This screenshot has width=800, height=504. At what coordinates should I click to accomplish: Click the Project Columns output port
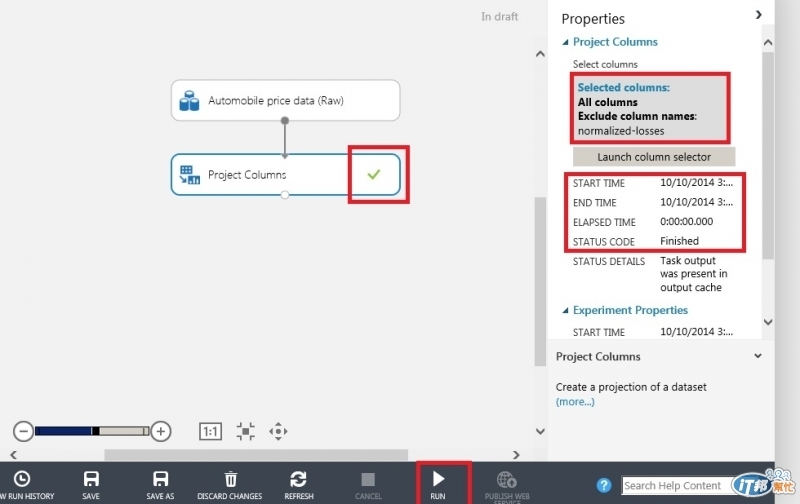(x=285, y=195)
